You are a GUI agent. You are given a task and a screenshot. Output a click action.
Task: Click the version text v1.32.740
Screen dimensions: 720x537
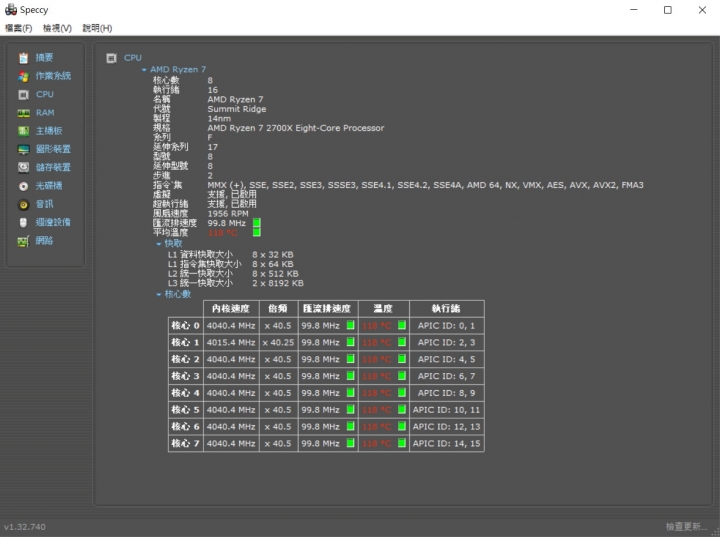point(25,527)
